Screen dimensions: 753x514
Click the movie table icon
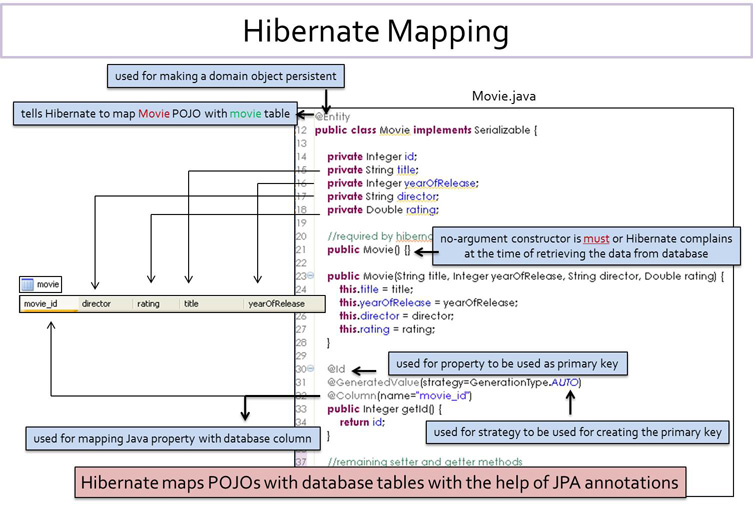tap(29, 285)
